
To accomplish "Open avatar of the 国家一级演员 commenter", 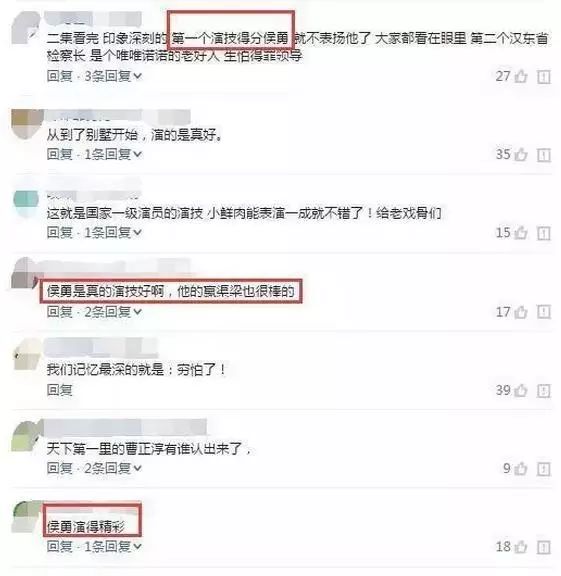I will click(x=26, y=203).
